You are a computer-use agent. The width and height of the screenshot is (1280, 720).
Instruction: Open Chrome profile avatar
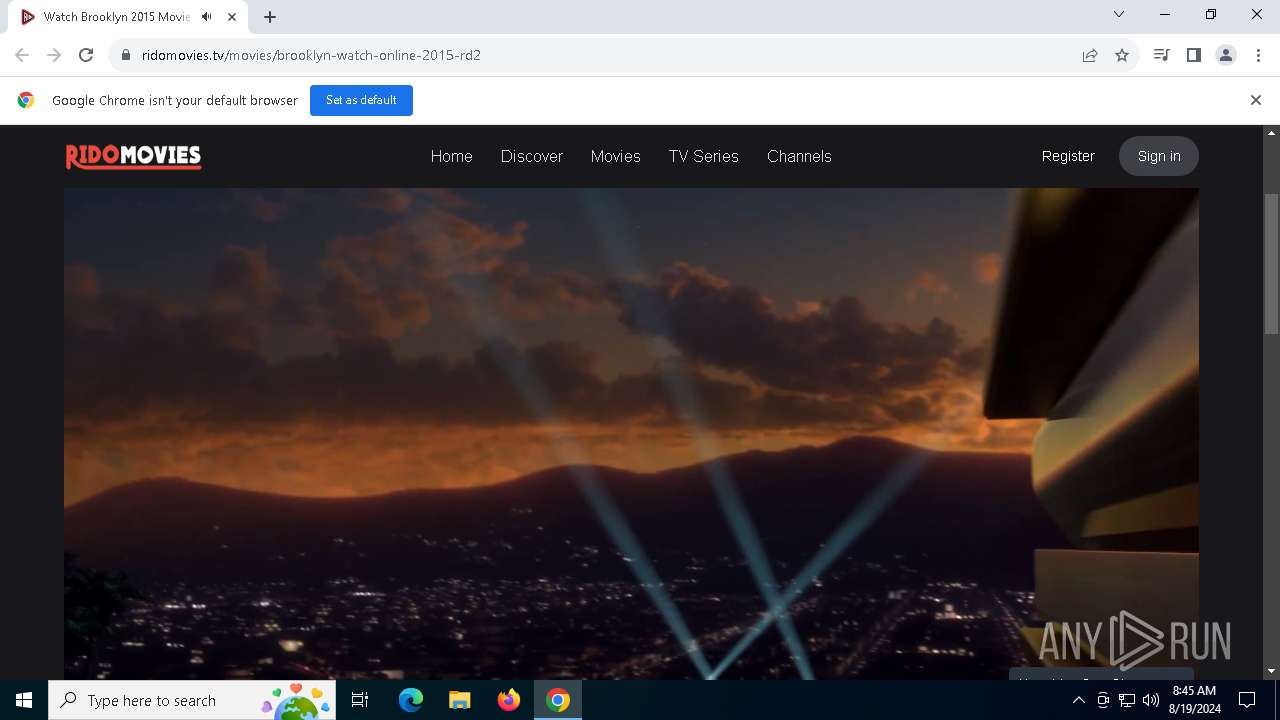[x=1226, y=55]
